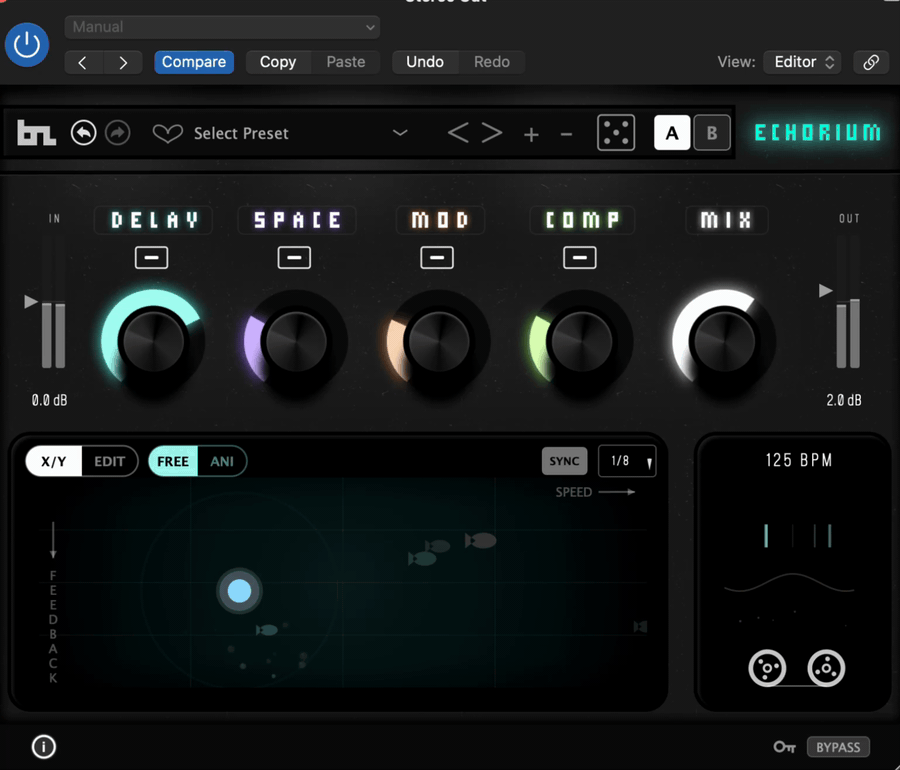
Task: Click the SPACE knob
Action: (x=296, y=341)
